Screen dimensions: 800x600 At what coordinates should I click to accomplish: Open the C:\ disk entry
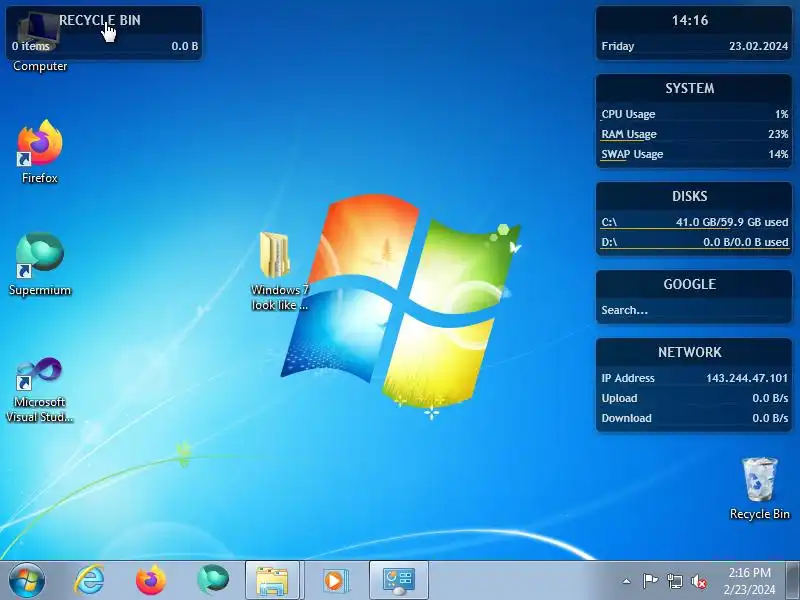tap(694, 222)
